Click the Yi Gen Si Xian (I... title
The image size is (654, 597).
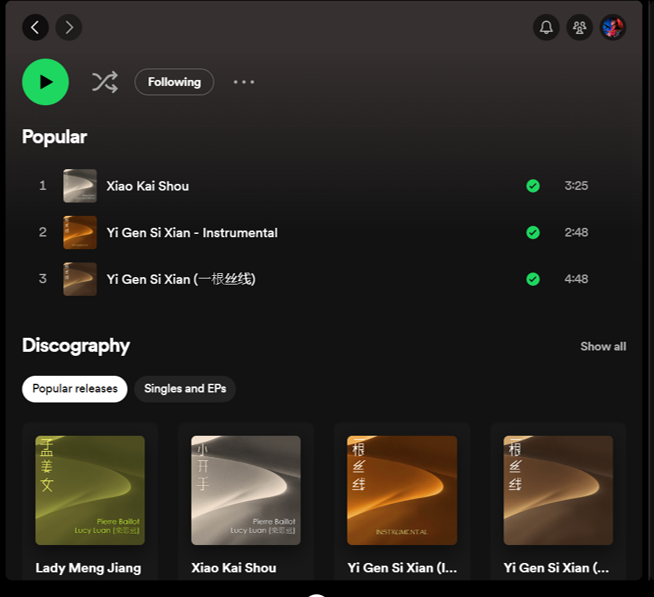point(402,568)
